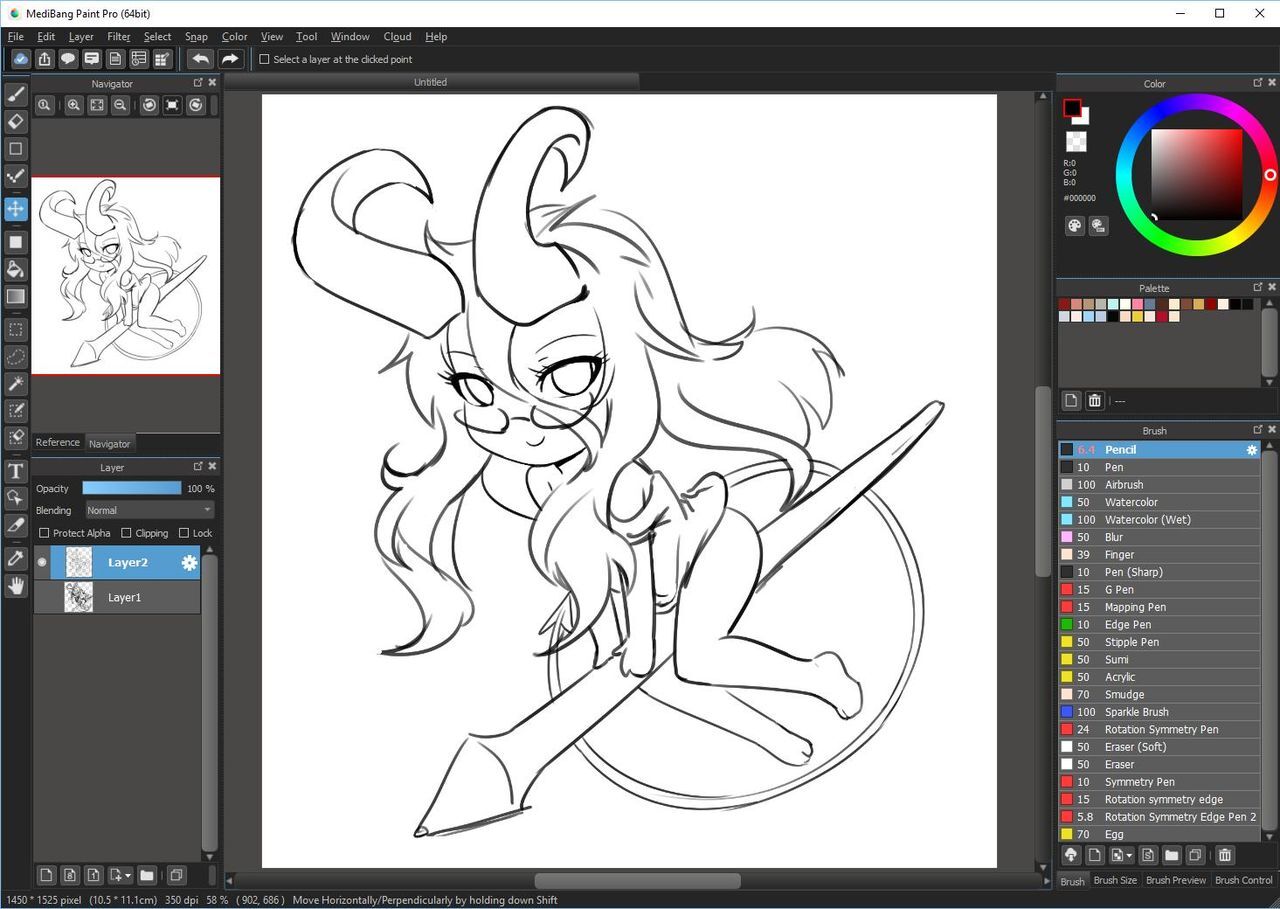Image resolution: width=1280 pixels, height=909 pixels.
Task: Click the Undo arrow in toolbar
Action: [200, 59]
